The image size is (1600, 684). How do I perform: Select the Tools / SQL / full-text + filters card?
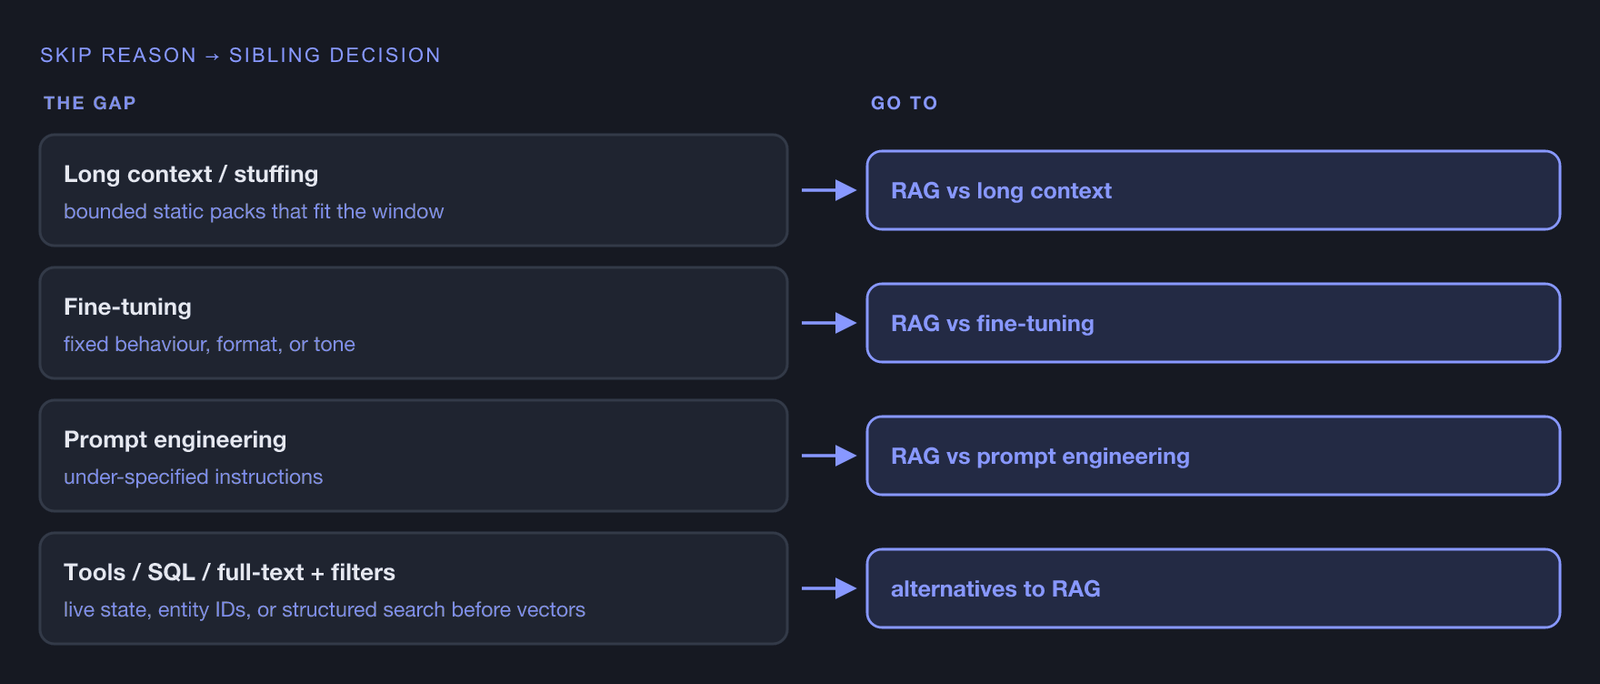point(414,589)
